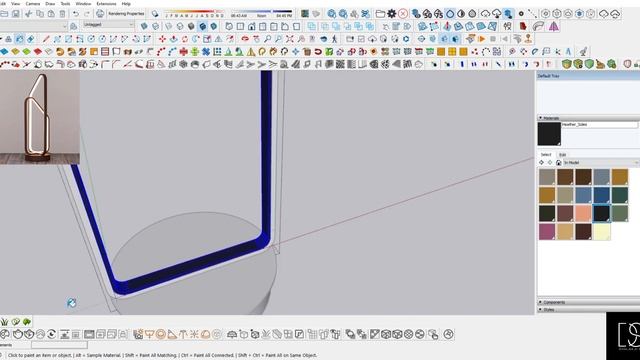
Task: Open the Extensions menu
Action: [106, 3]
